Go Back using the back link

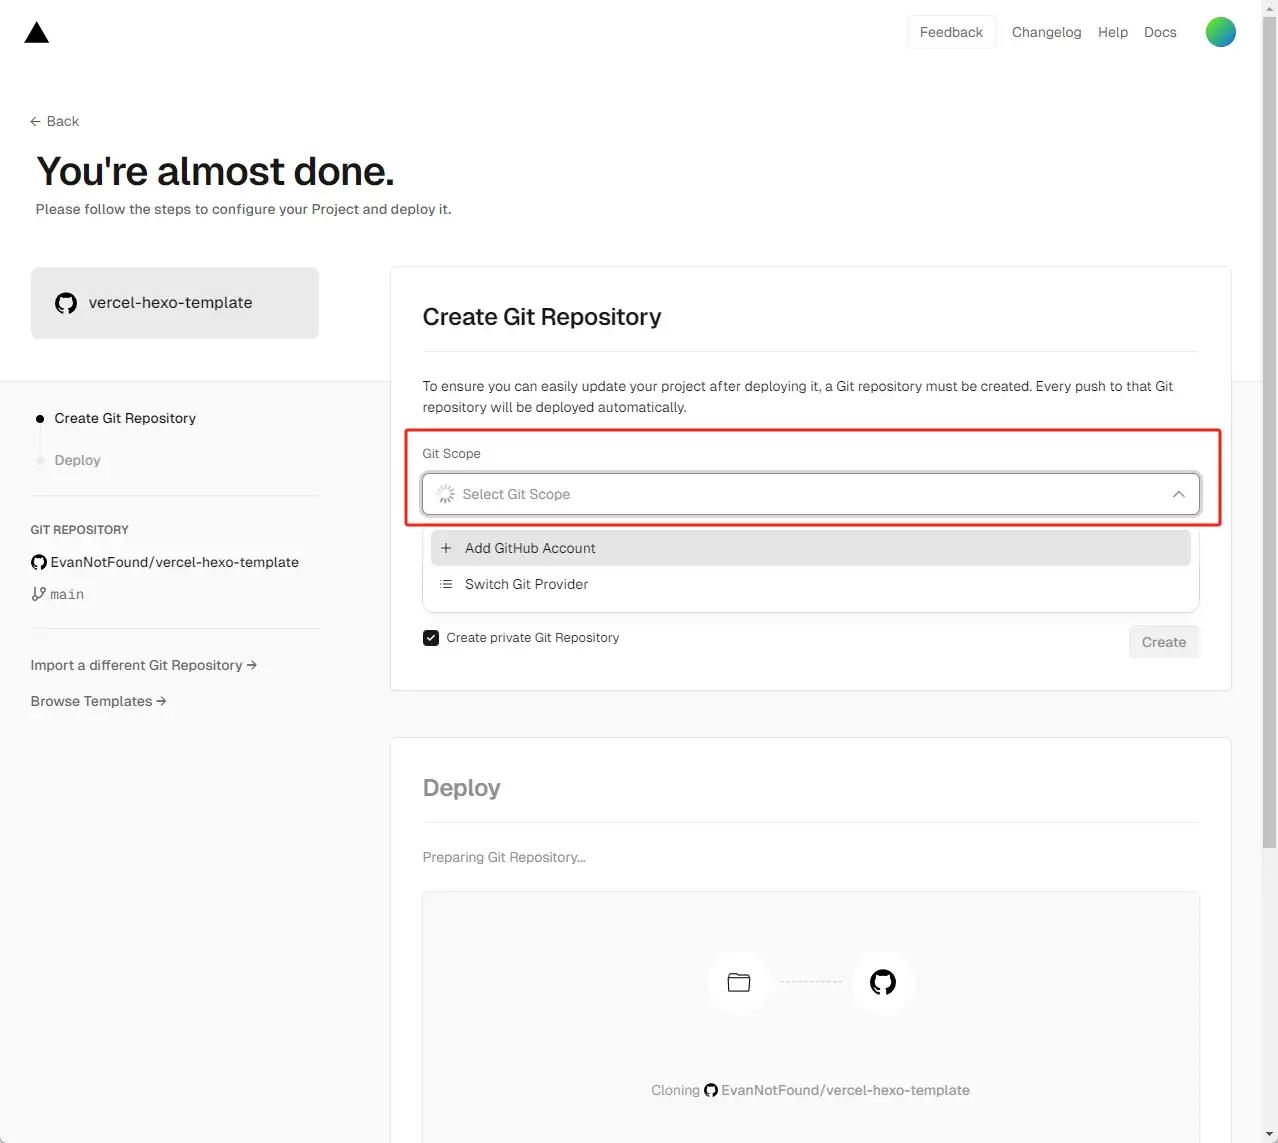[54, 121]
